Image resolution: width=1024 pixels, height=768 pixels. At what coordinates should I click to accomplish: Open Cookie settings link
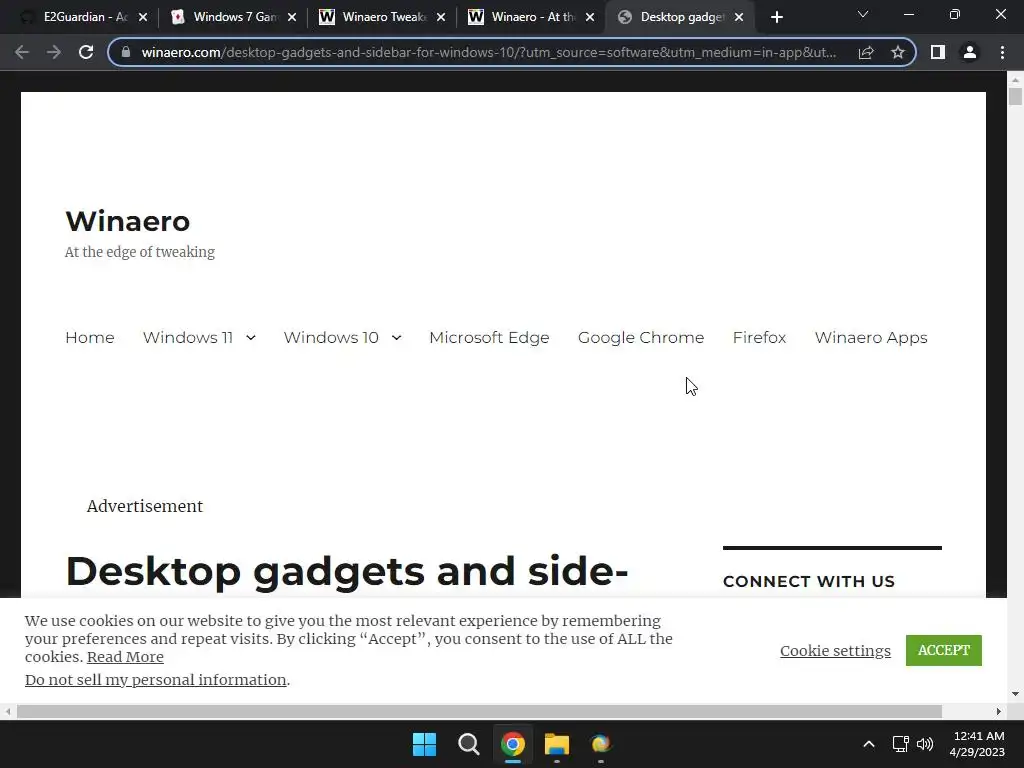[835, 651]
